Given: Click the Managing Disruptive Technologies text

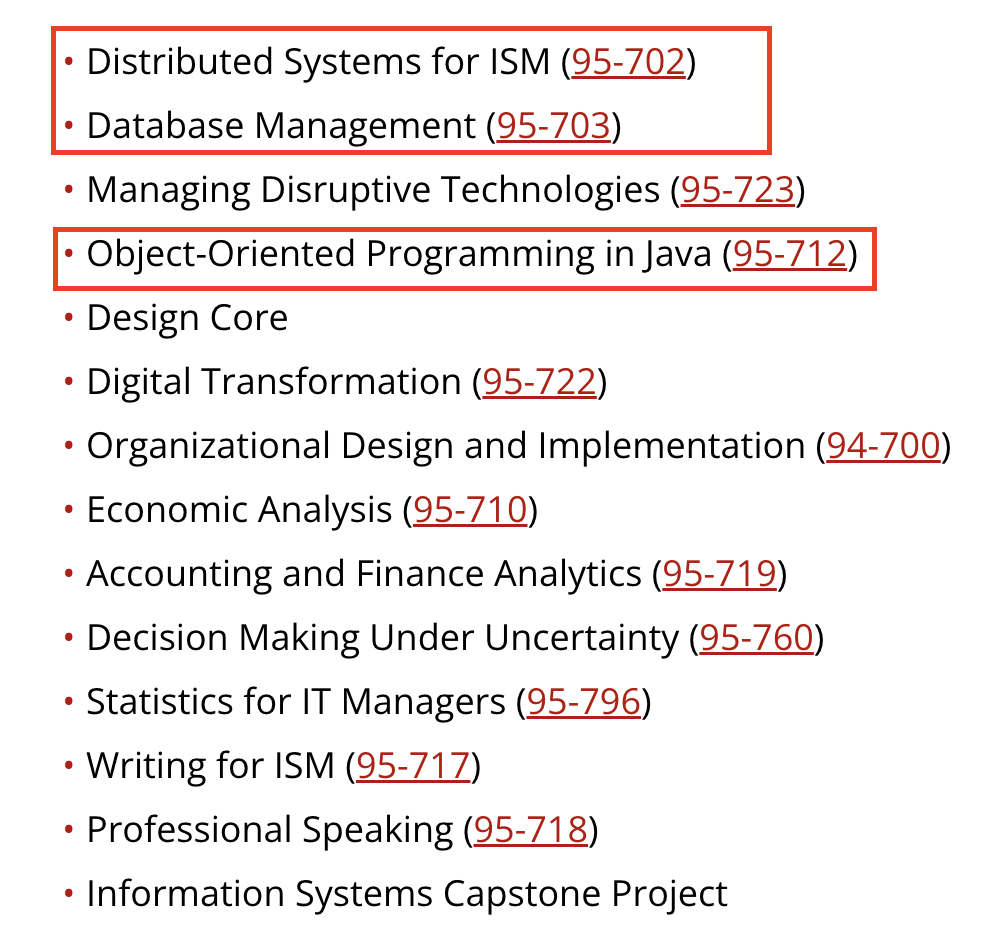Looking at the screenshot, I should (x=373, y=190).
